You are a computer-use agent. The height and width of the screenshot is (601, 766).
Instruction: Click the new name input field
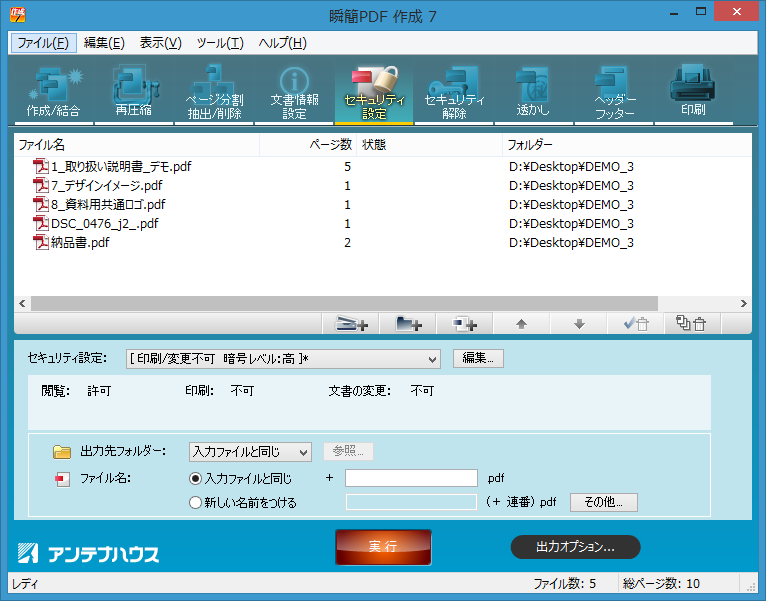(x=411, y=502)
